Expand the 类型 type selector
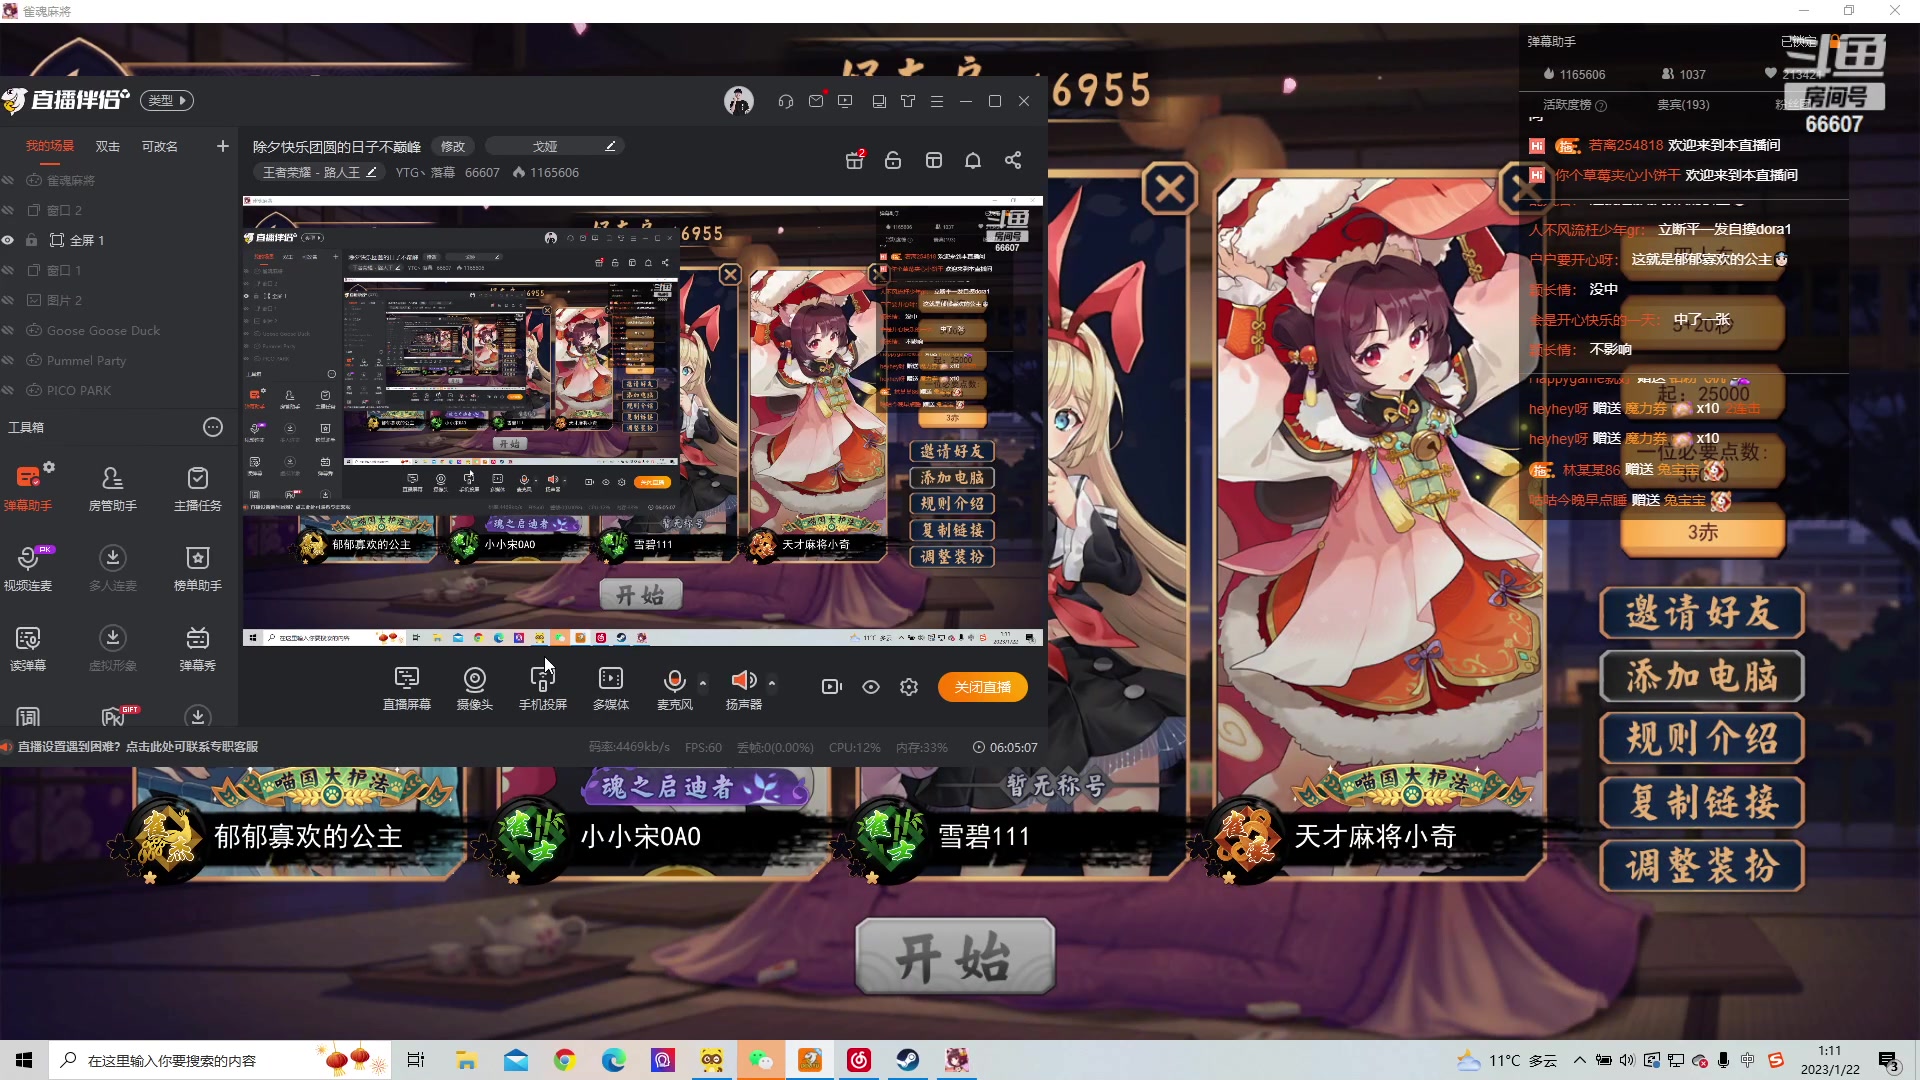 (167, 100)
